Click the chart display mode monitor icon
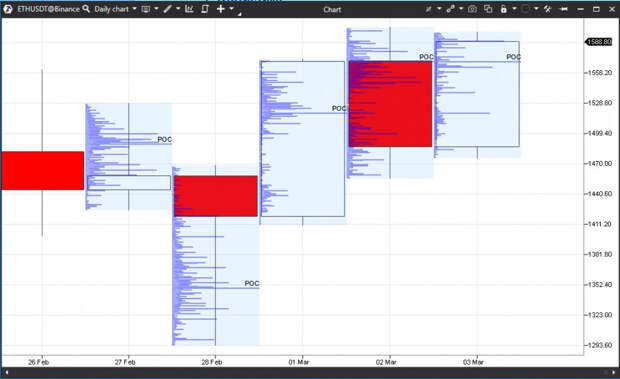620x379 pixels. tap(146, 9)
